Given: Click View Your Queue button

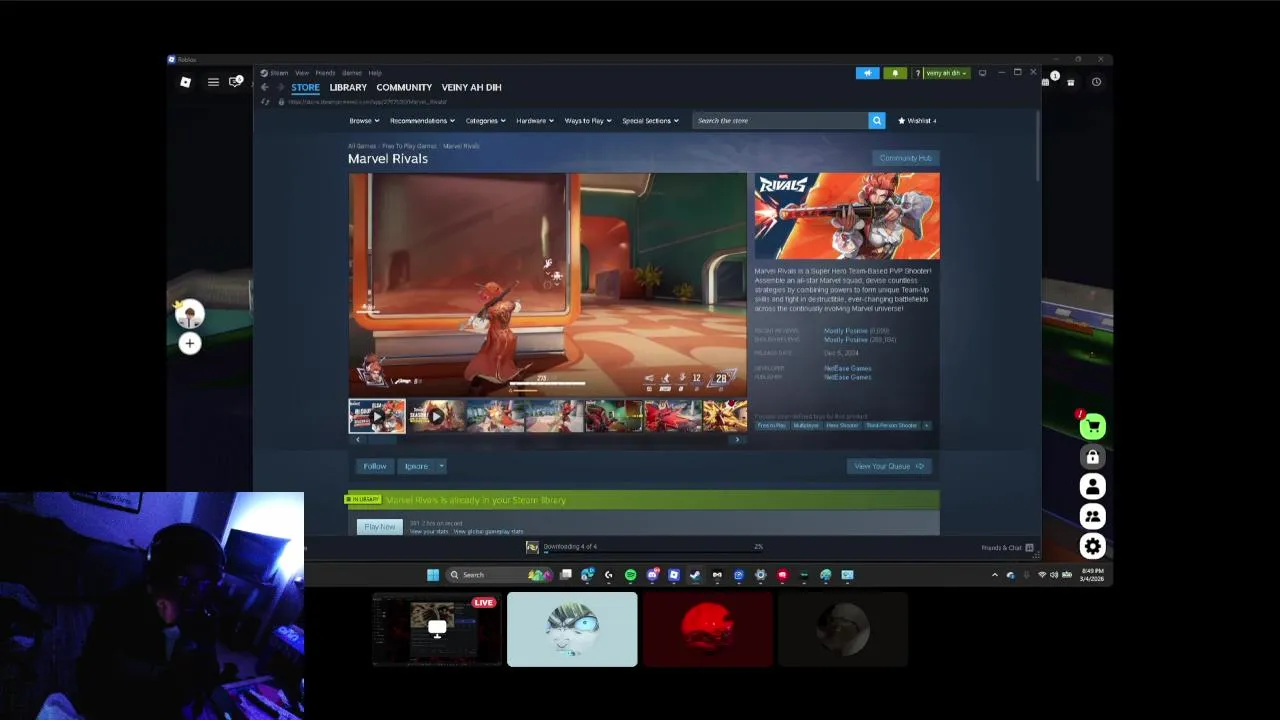Looking at the screenshot, I should click(x=889, y=466).
